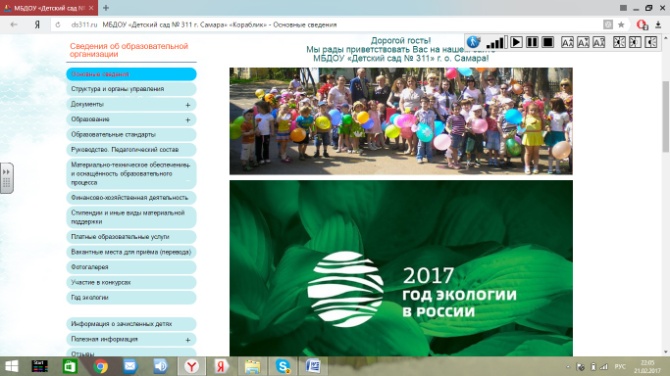This screenshot has width=670, height=376.
Task: Open a new browser tab
Action: point(106,8)
